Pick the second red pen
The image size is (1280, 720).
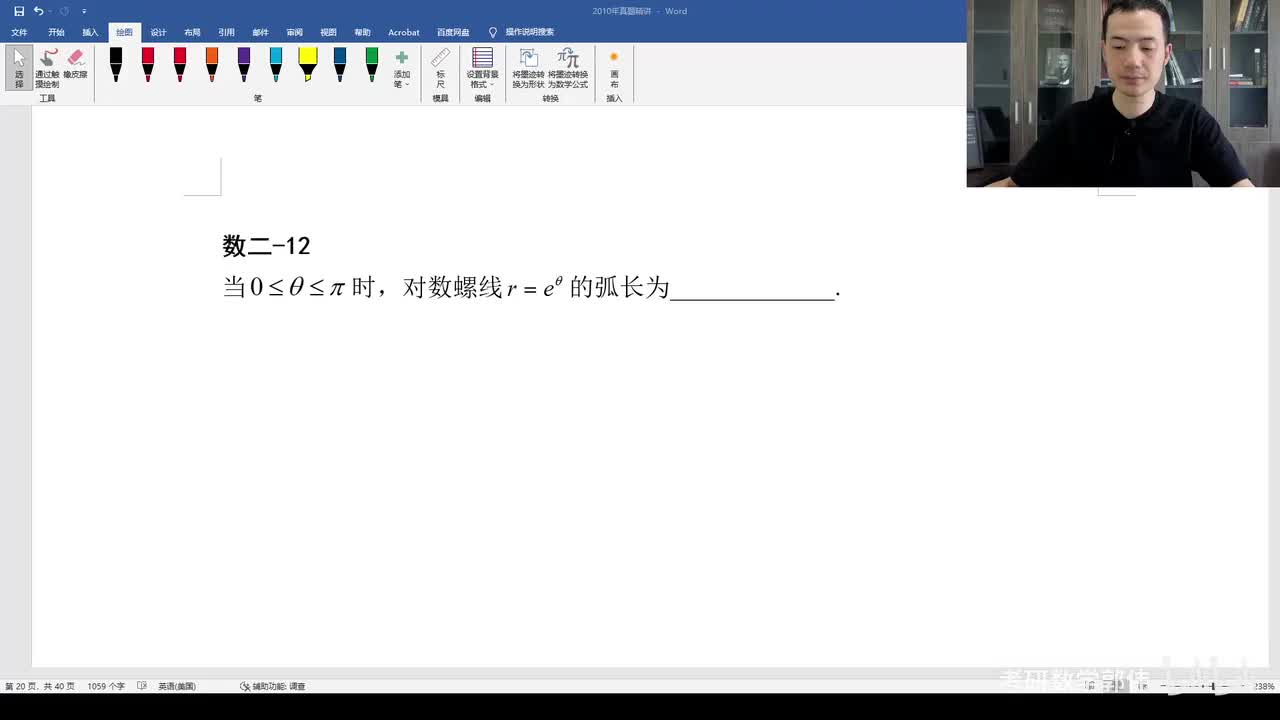(180, 65)
